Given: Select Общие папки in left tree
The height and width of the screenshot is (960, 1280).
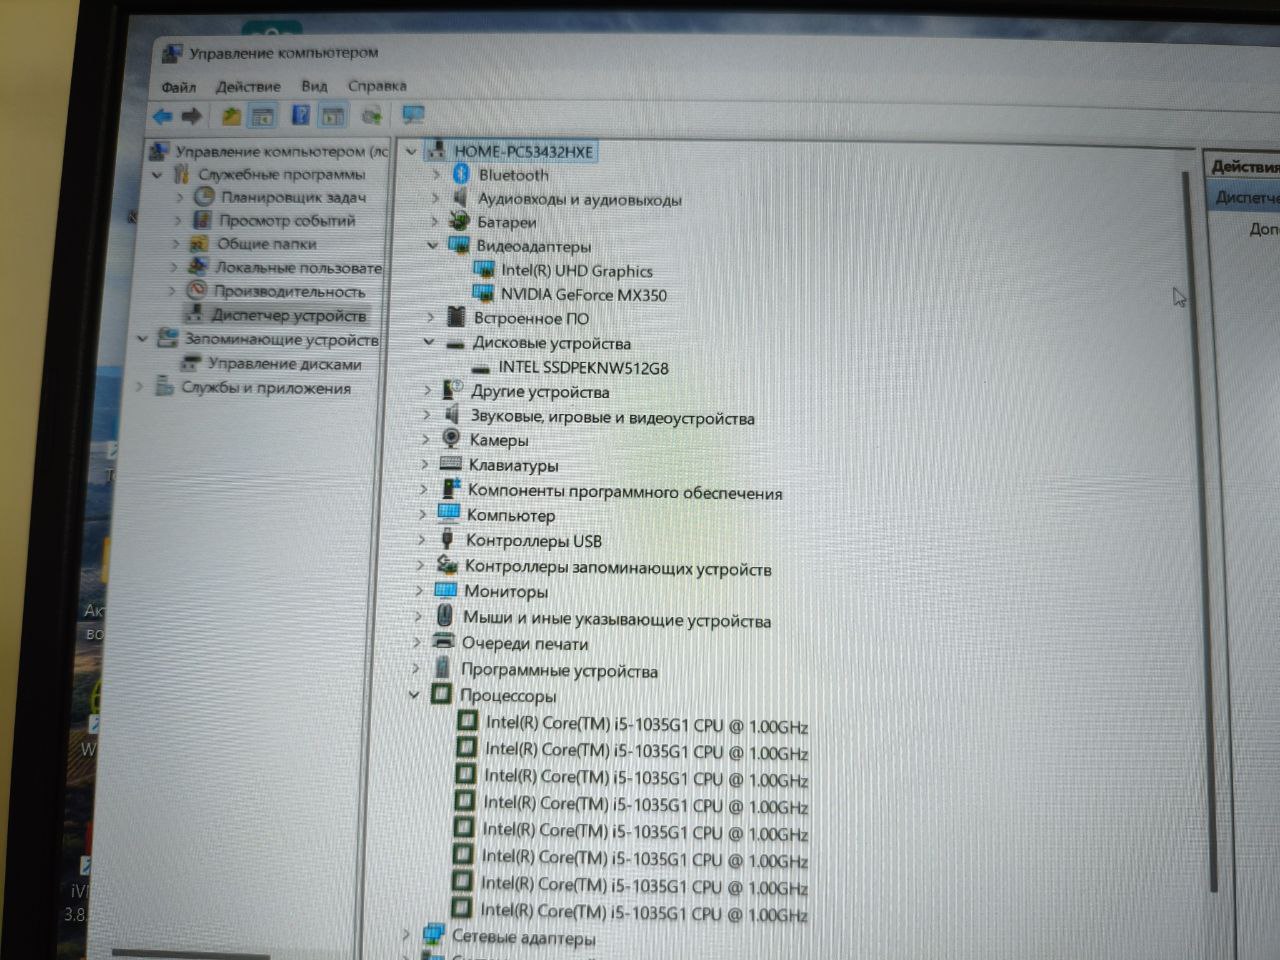Looking at the screenshot, I should [267, 243].
